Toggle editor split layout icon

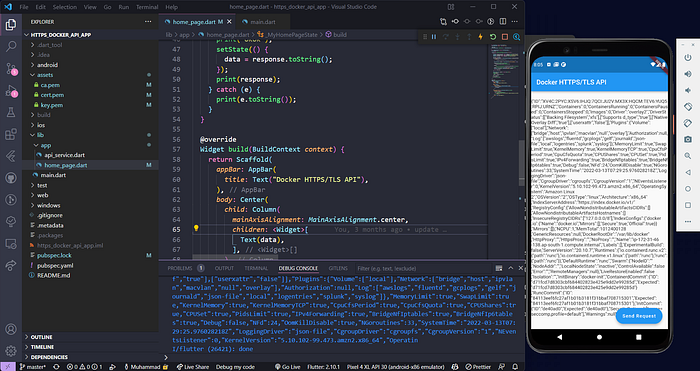click(x=503, y=21)
